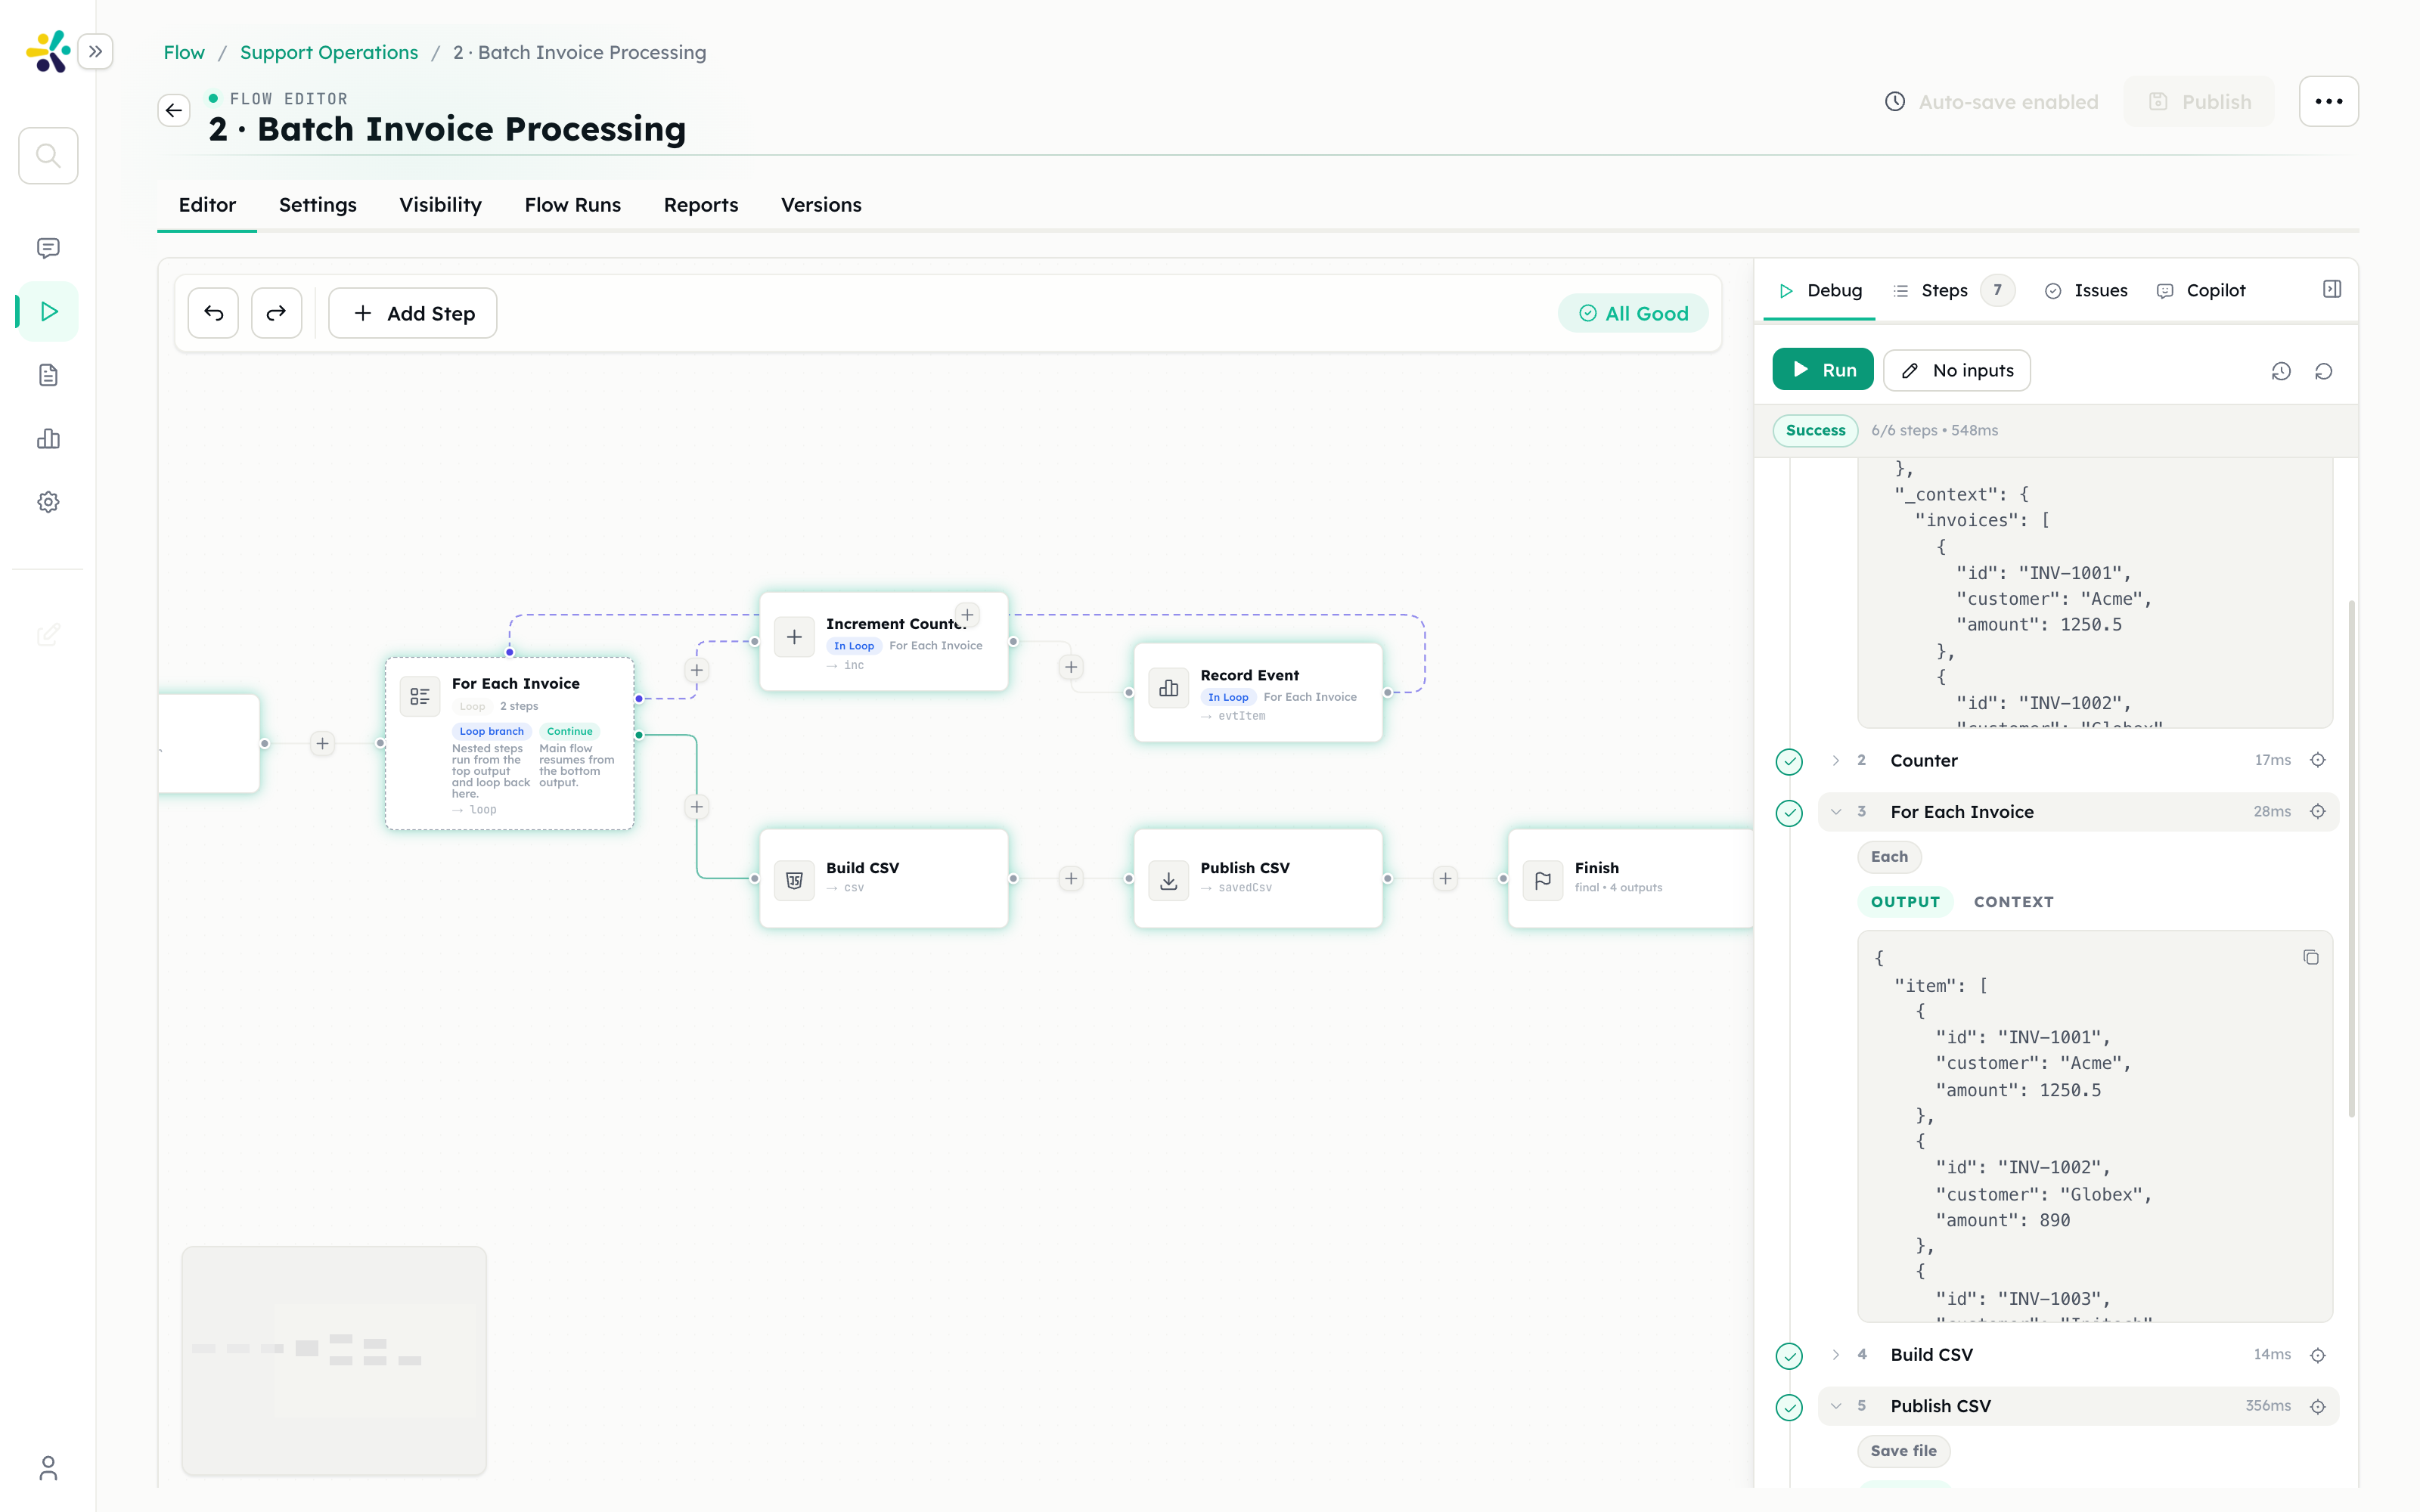Click the canvas minimap thumbnail
2420x1512 pixels.
tap(334, 1360)
